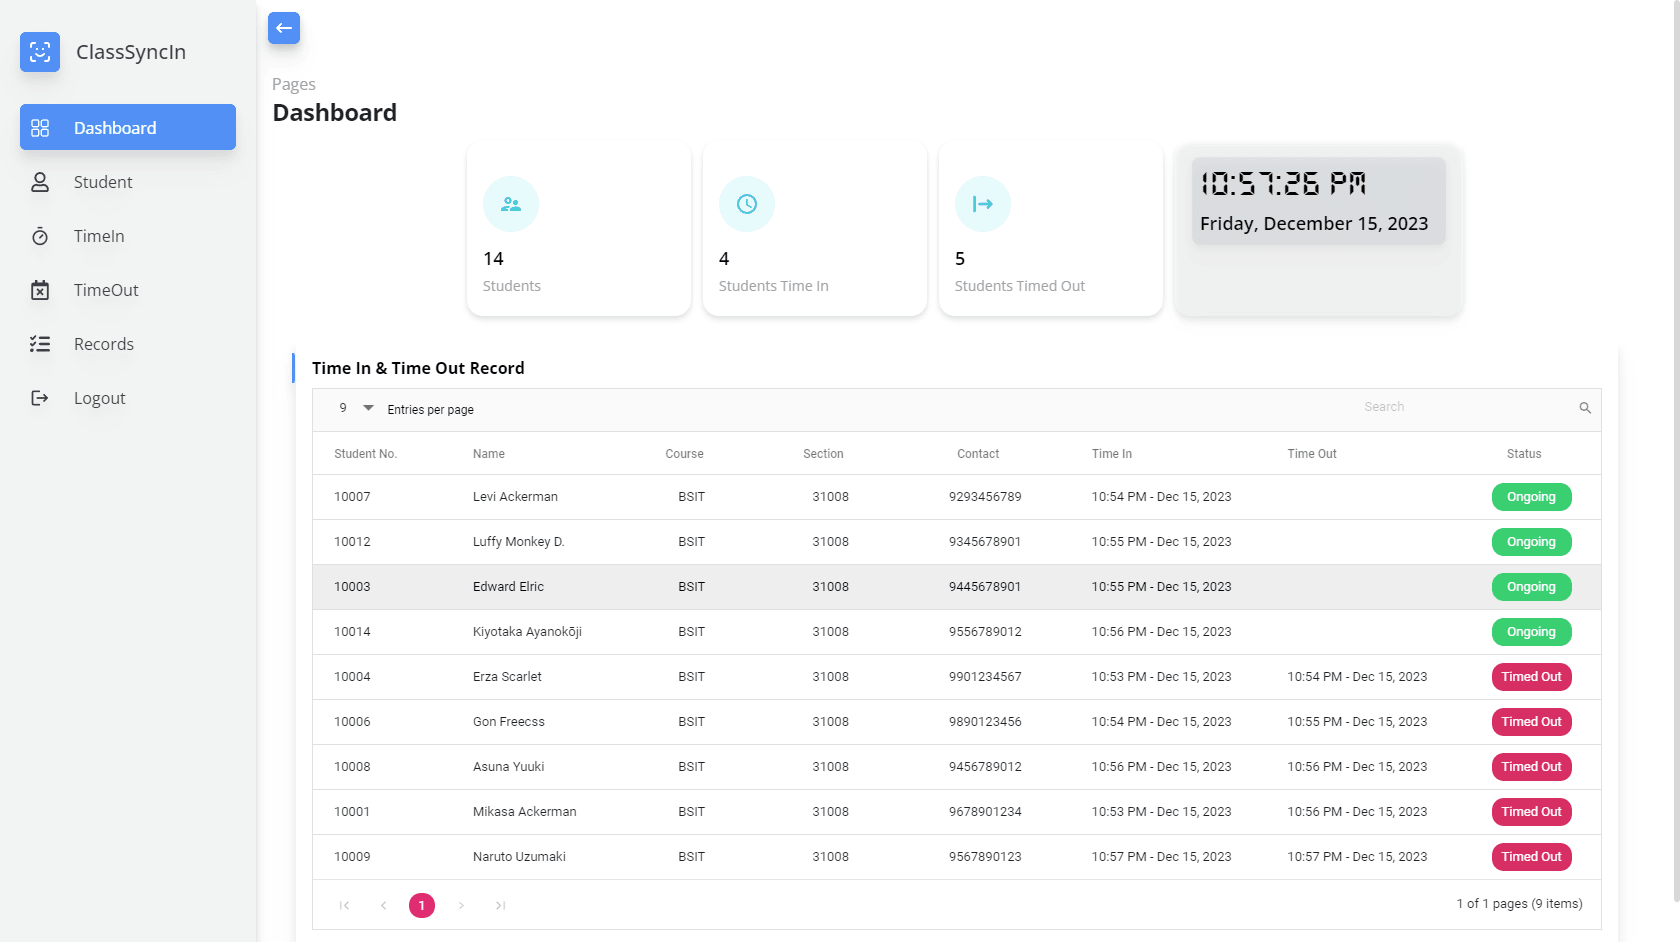Click the Student person icon

[40, 182]
